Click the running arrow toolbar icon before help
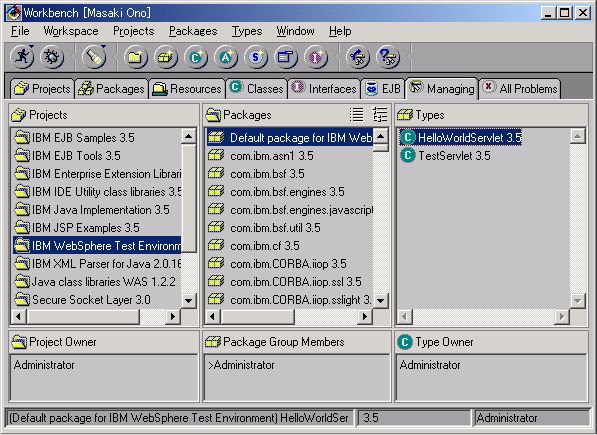Screen dimensions: 597x435 (358, 57)
